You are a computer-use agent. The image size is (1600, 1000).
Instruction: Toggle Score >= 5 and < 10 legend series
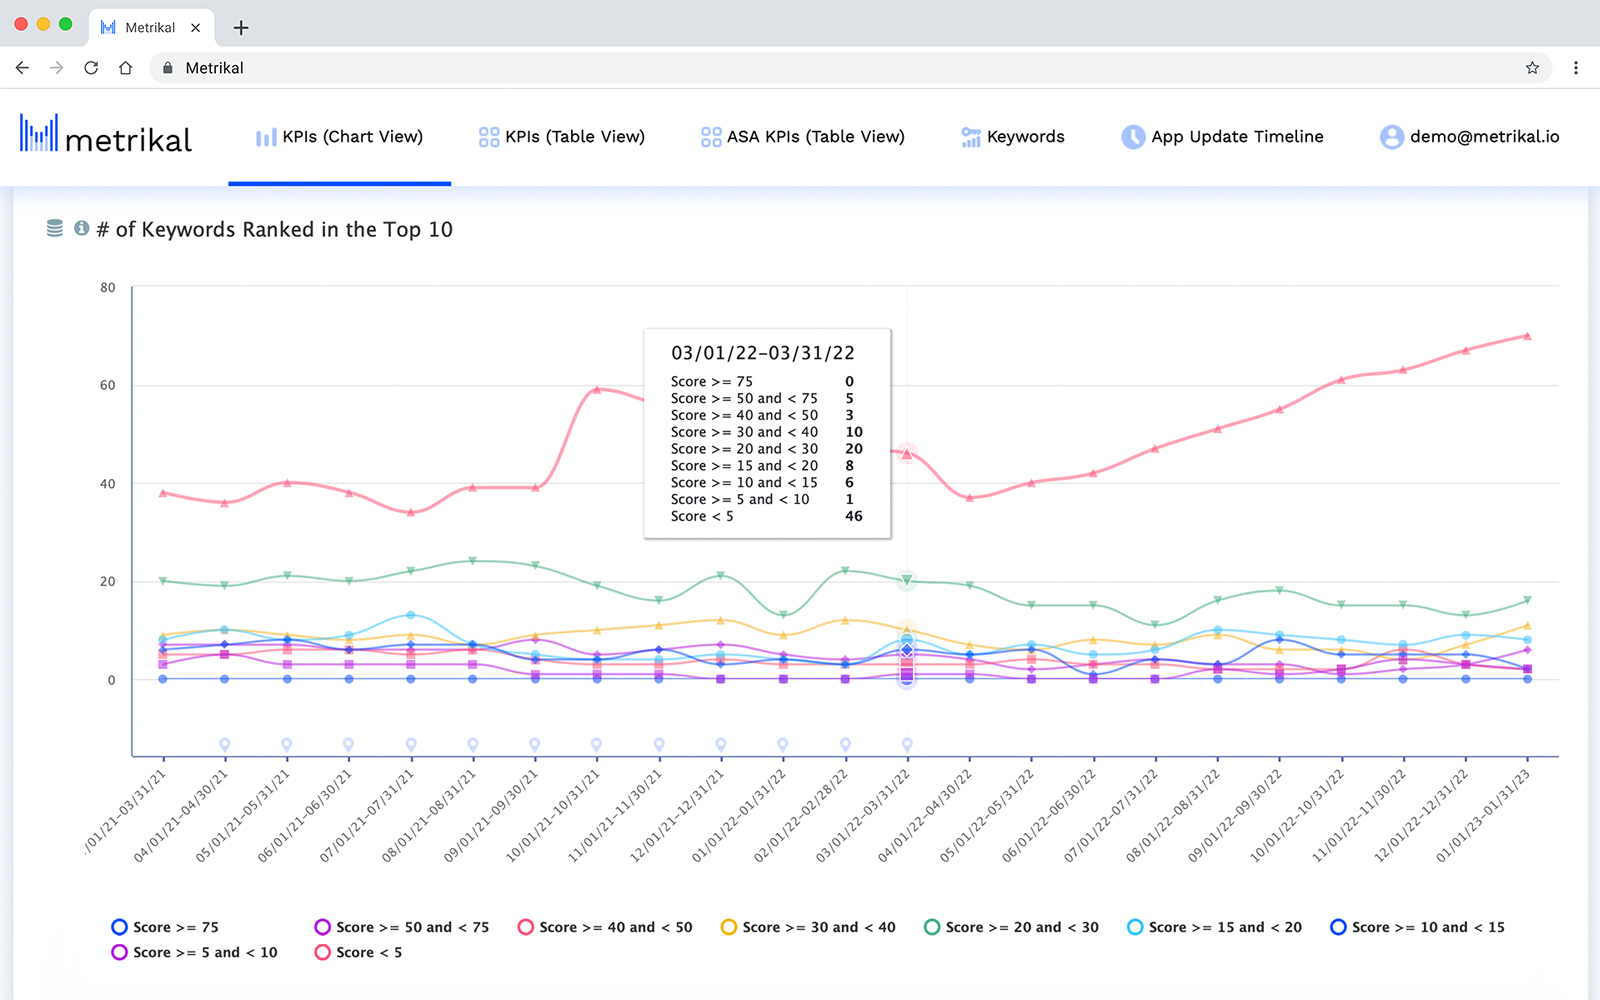click(194, 952)
